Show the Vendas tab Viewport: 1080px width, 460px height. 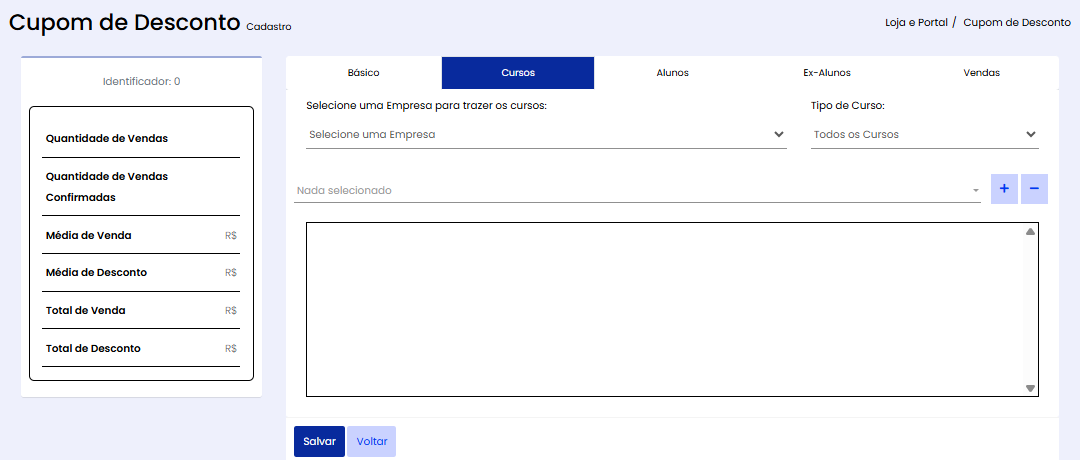click(981, 73)
